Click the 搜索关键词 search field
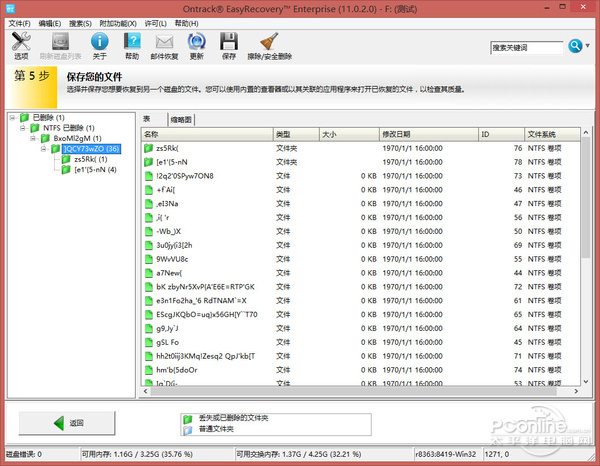600x466 pixels. pos(527,47)
